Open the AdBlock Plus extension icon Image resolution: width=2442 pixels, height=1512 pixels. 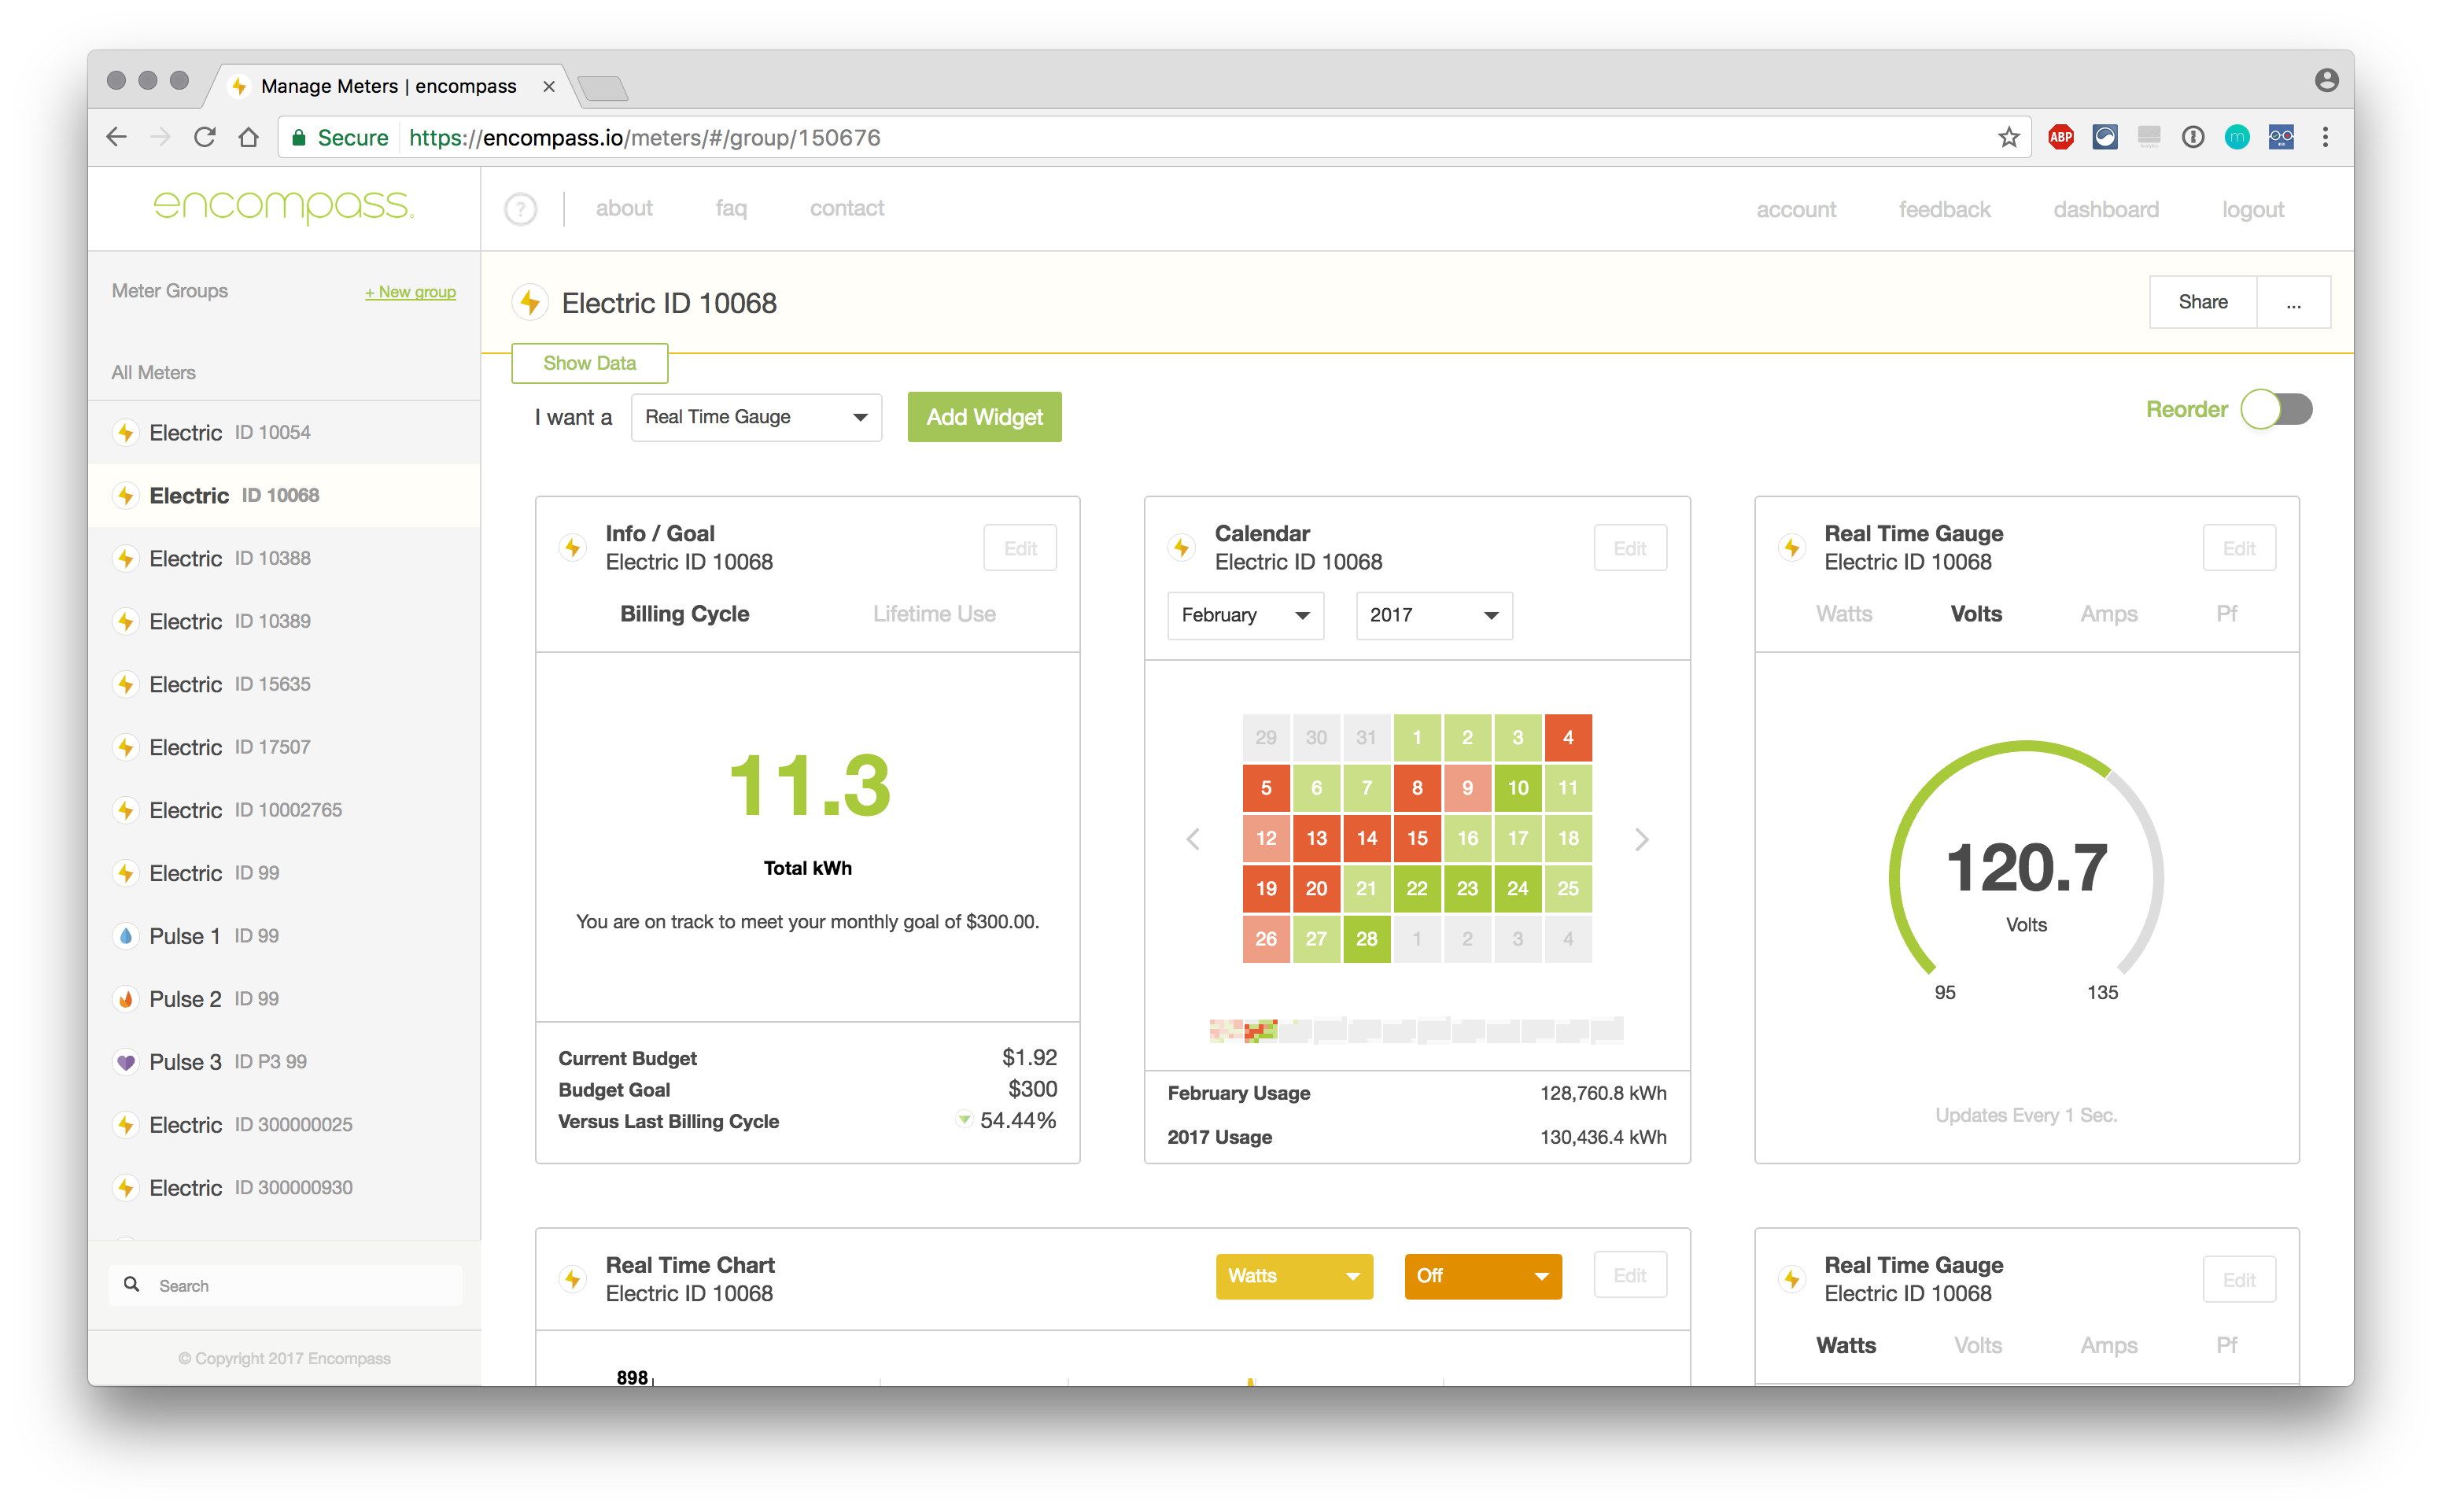click(x=2060, y=138)
